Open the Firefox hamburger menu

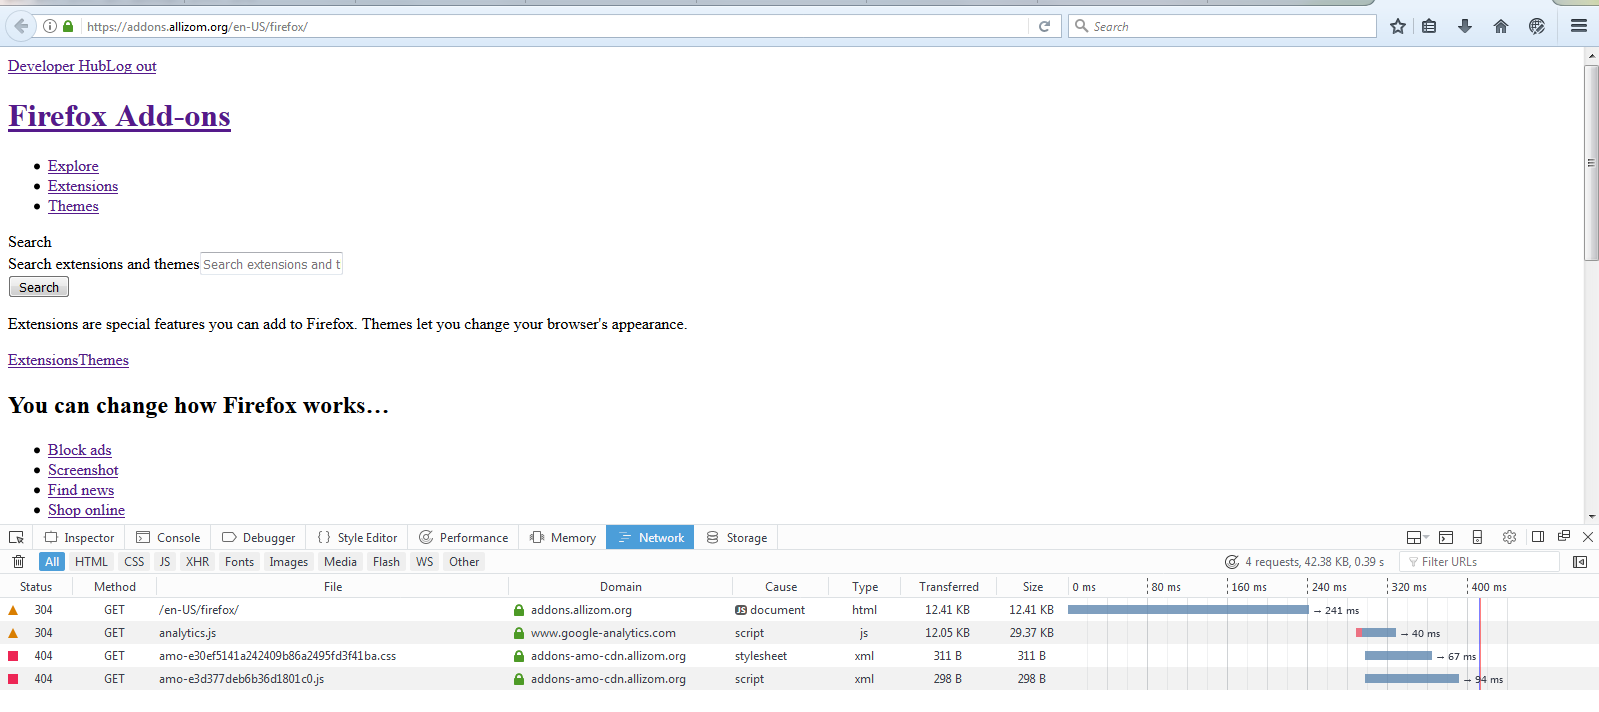pos(1579,26)
